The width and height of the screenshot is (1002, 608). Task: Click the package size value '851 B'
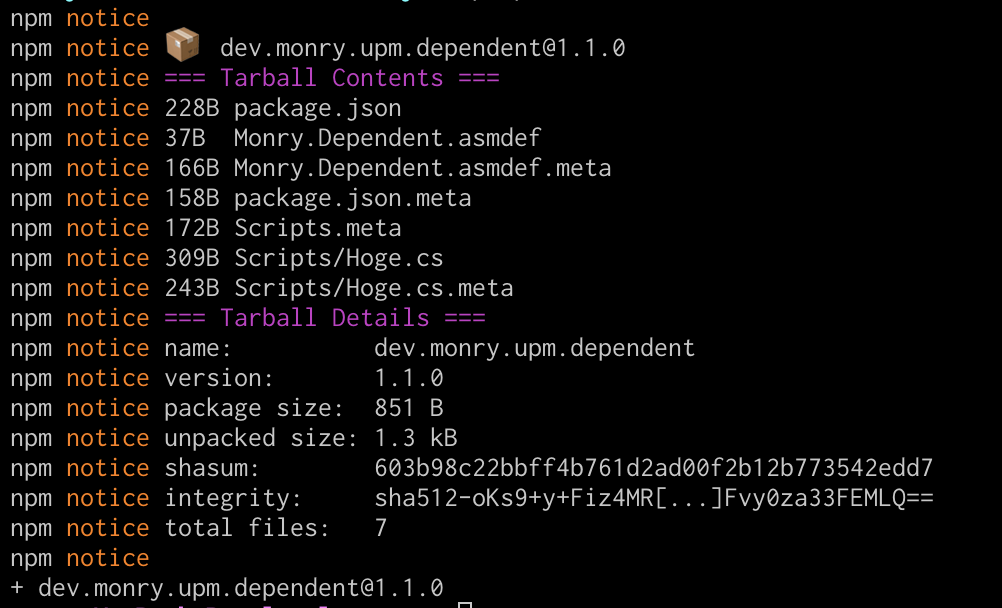(409, 409)
